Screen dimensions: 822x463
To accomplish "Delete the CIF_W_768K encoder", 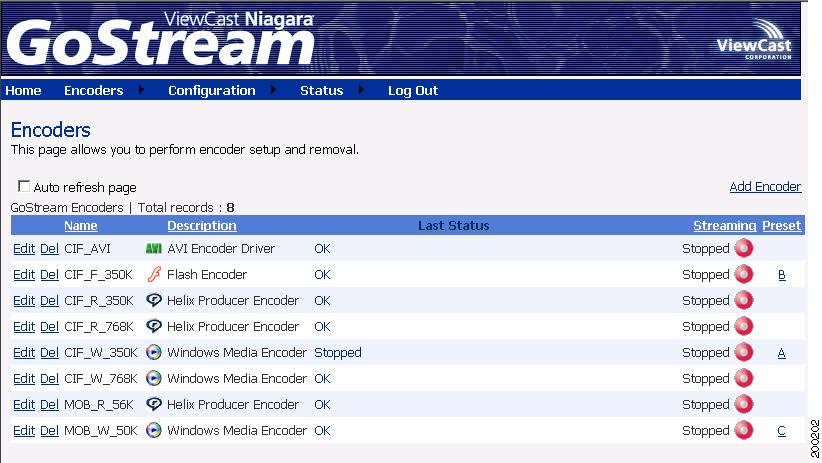I will [49, 379].
